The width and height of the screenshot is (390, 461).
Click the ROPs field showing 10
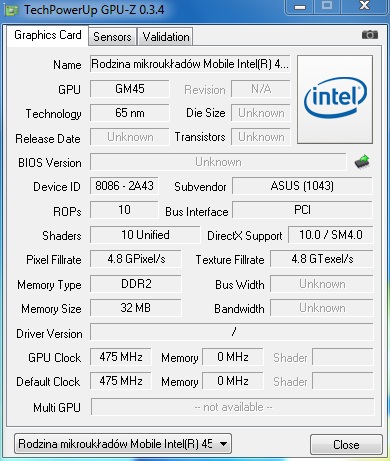pos(124,210)
